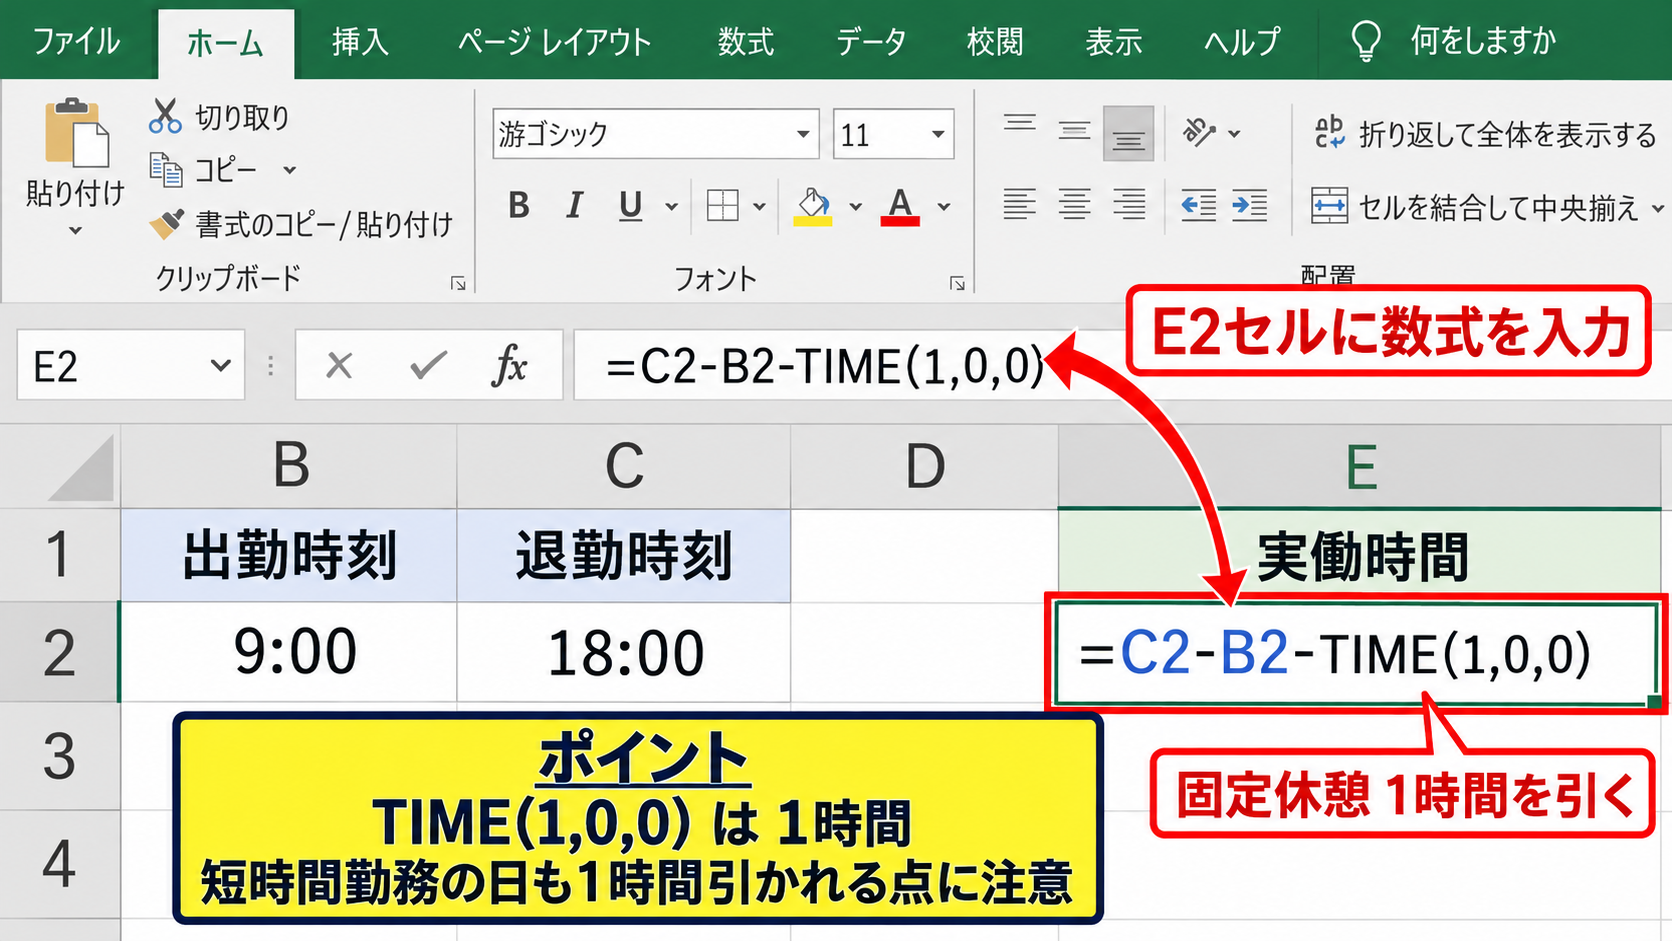Open the ヘルプ (Help) tab
Viewport: 1672px width, 941px height.
pyautogui.click(x=1242, y=42)
